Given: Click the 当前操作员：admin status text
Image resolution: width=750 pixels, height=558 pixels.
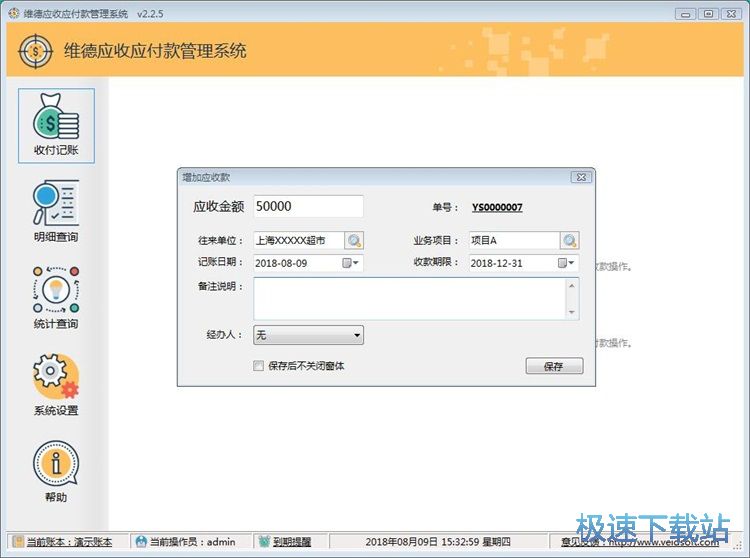Looking at the screenshot, I should click(x=192, y=542).
